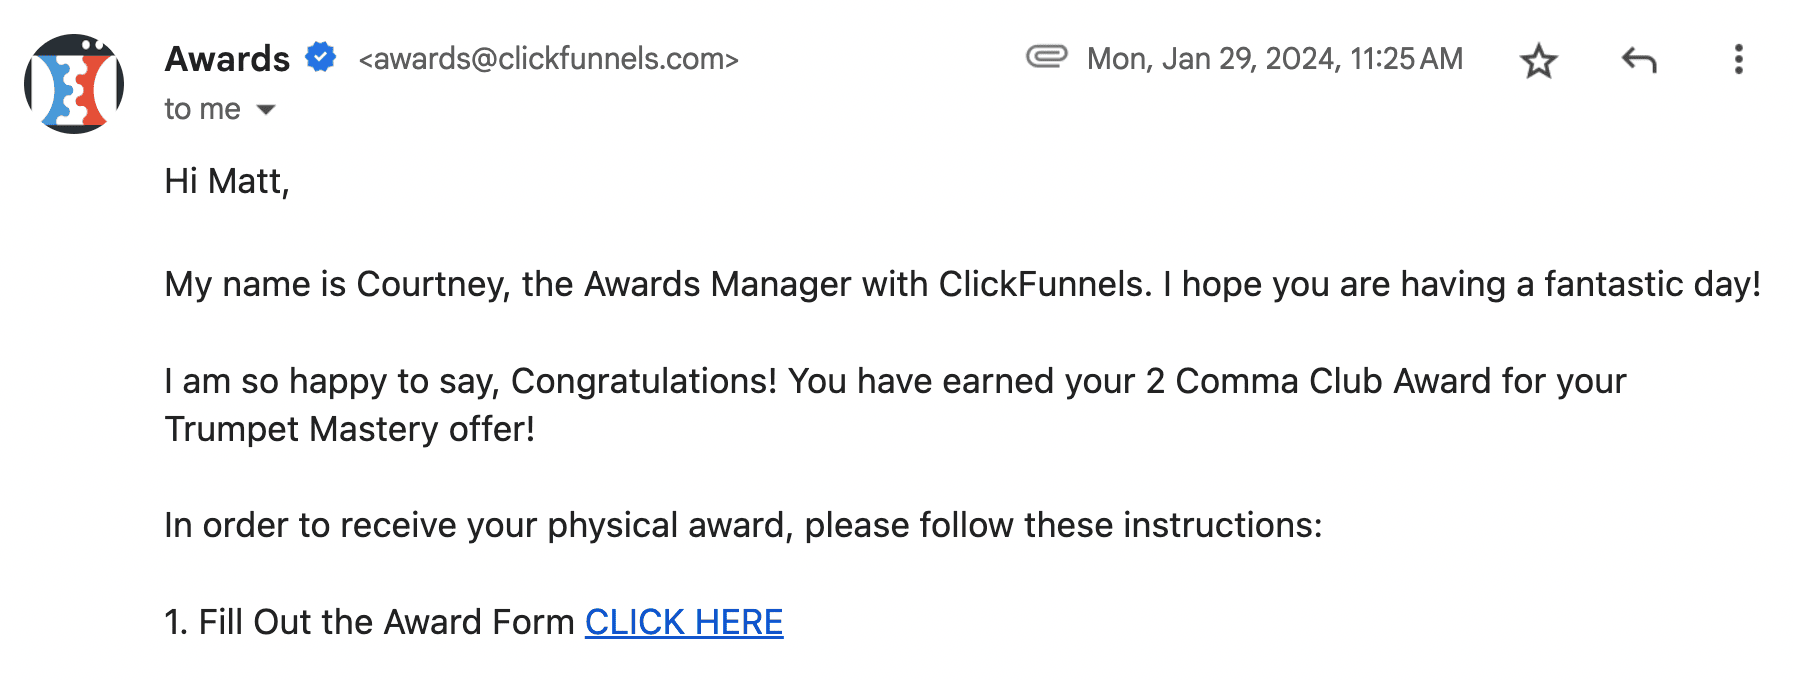Click the "to me" recipient text
This screenshot has width=1794, height=680.
(x=202, y=109)
